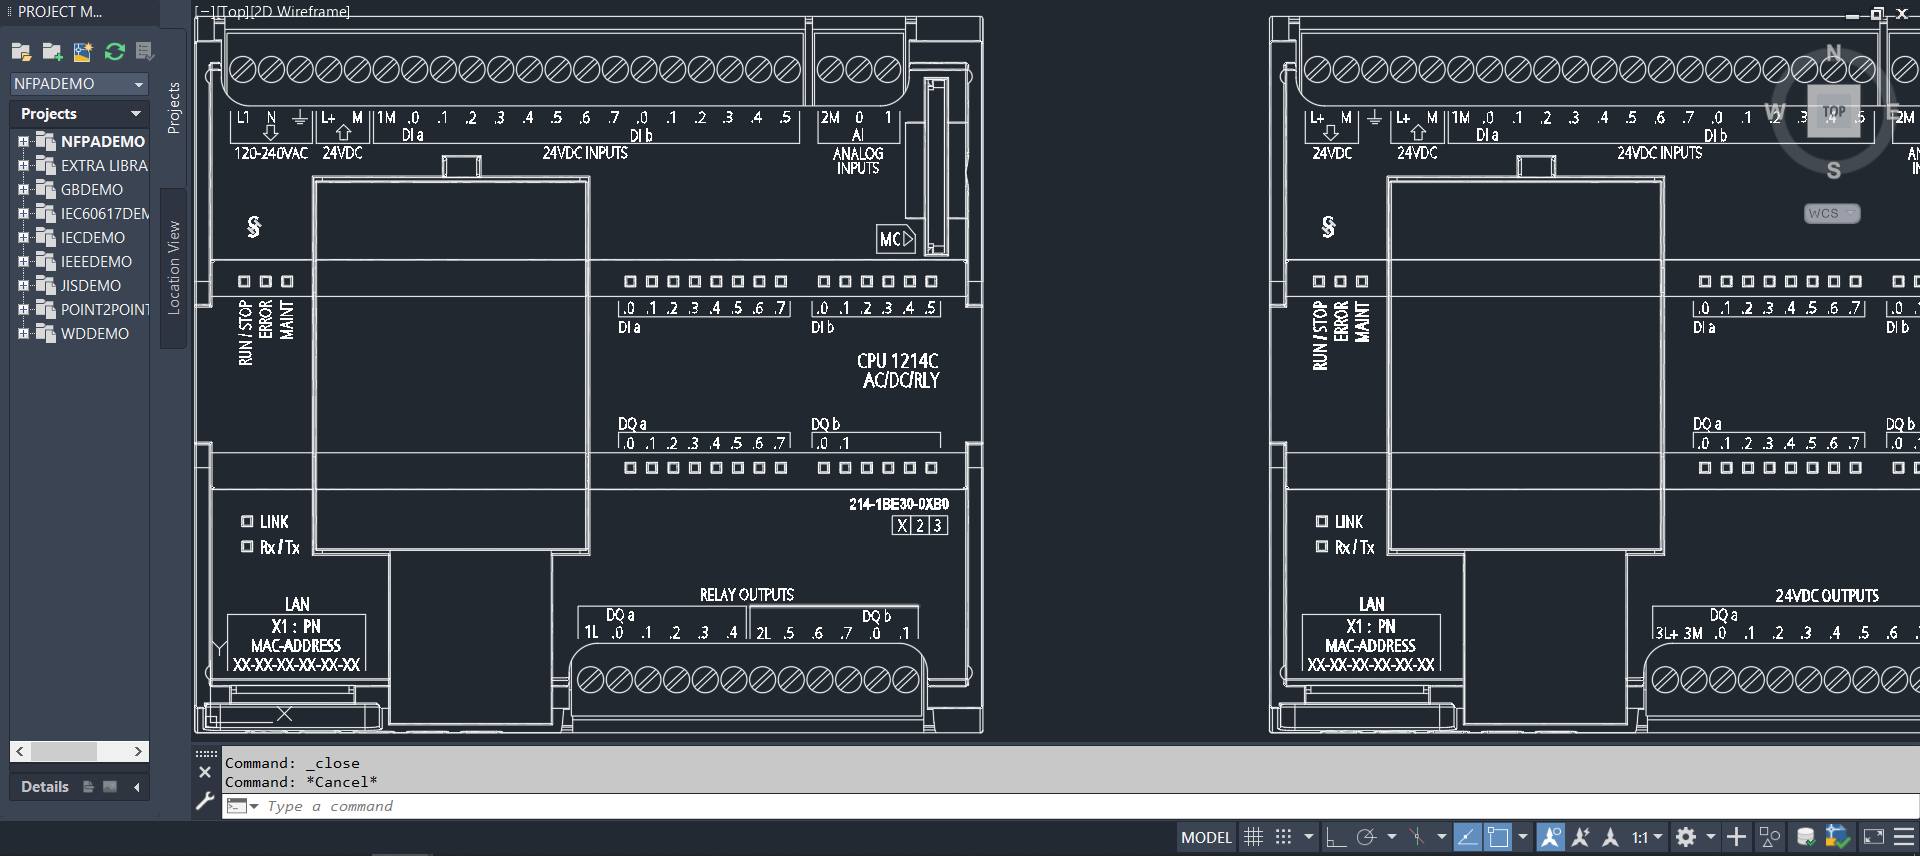The width and height of the screenshot is (1920, 856).
Task: Expand the IEC60617DEM project node
Action: (x=23, y=214)
